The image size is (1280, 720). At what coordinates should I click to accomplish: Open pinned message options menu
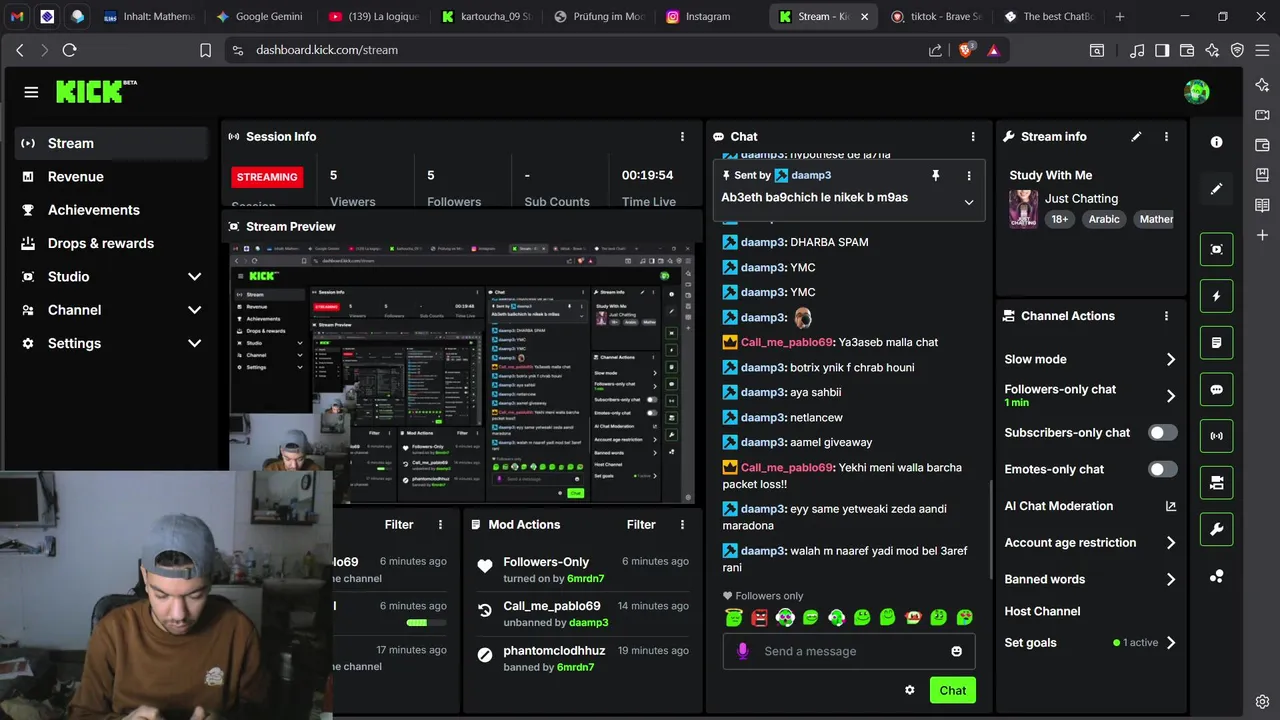(968, 176)
